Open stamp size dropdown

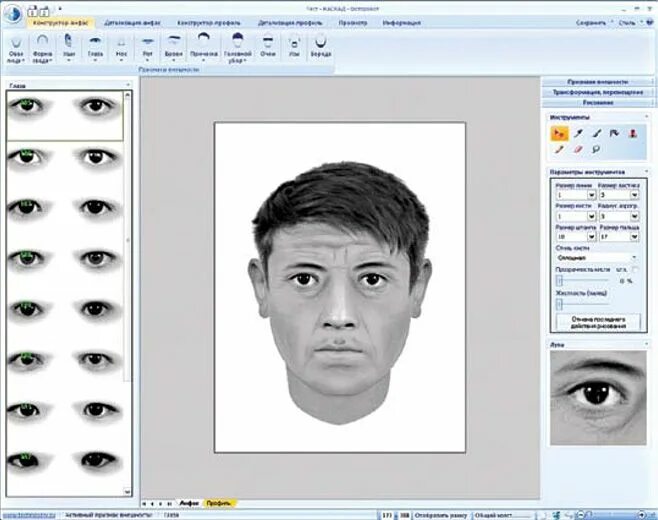pyautogui.click(x=591, y=237)
